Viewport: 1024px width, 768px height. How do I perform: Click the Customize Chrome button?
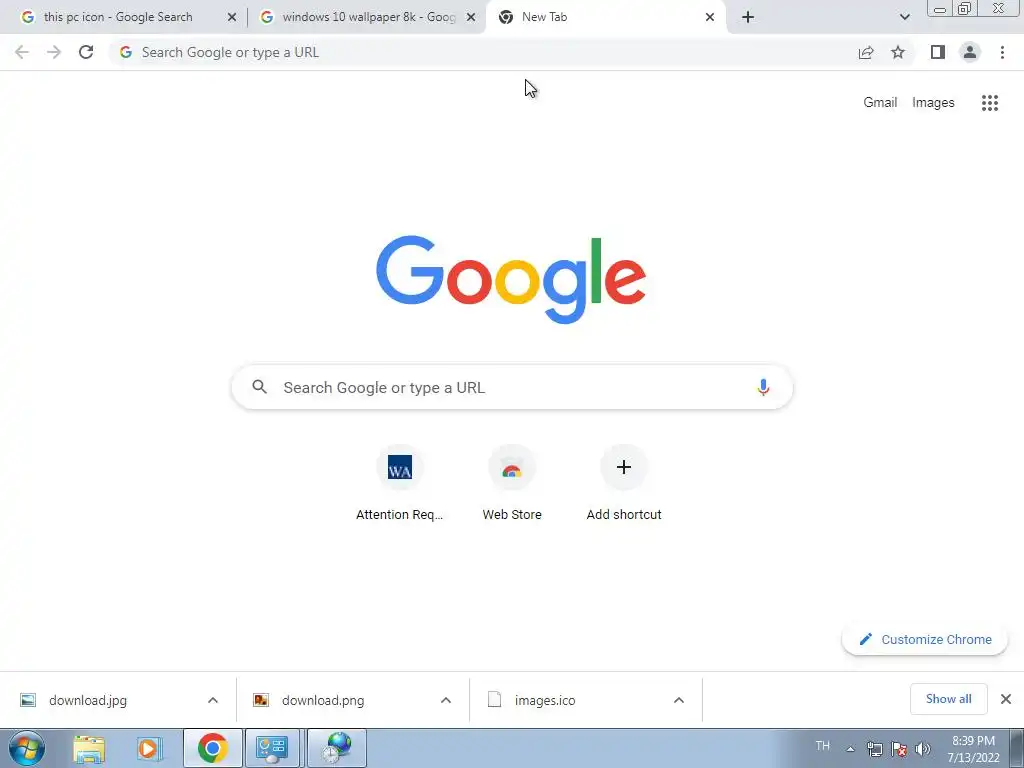click(925, 639)
